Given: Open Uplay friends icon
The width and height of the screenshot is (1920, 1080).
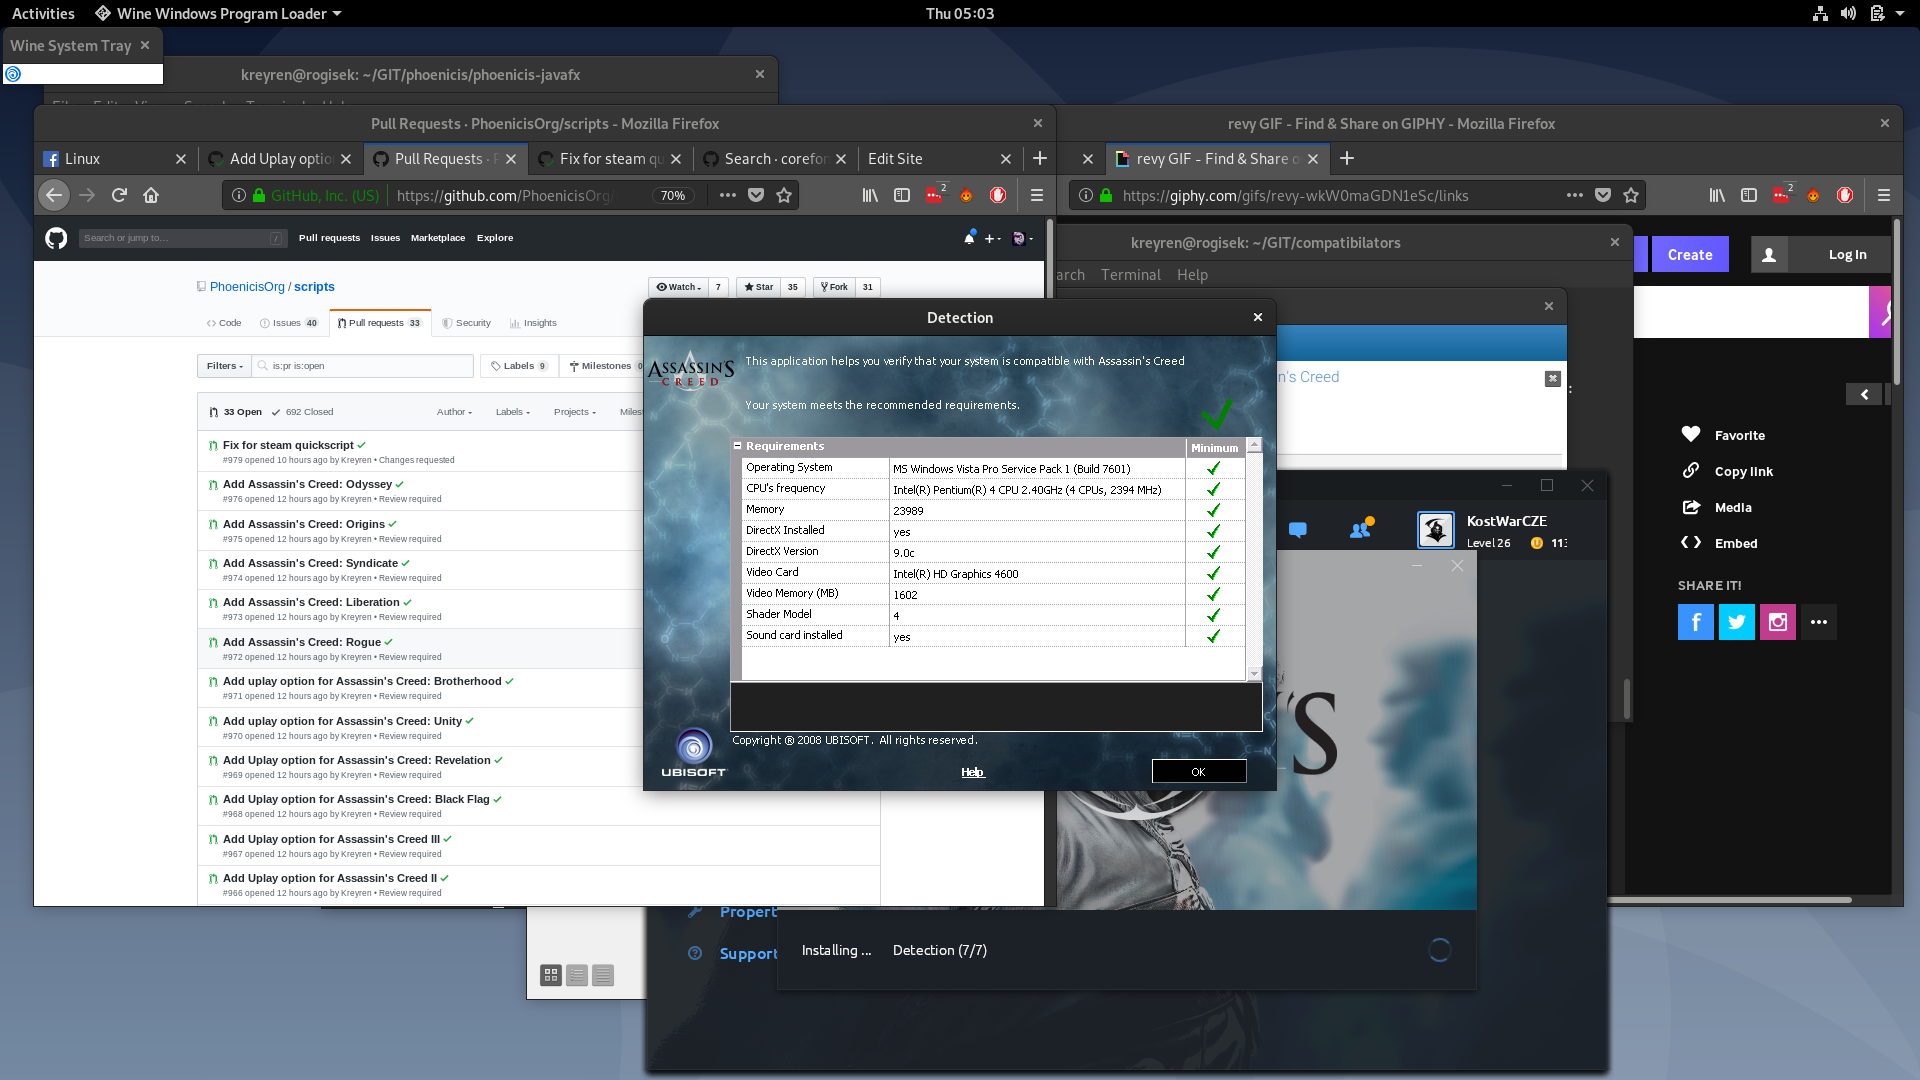Looking at the screenshot, I should pyautogui.click(x=1361, y=529).
